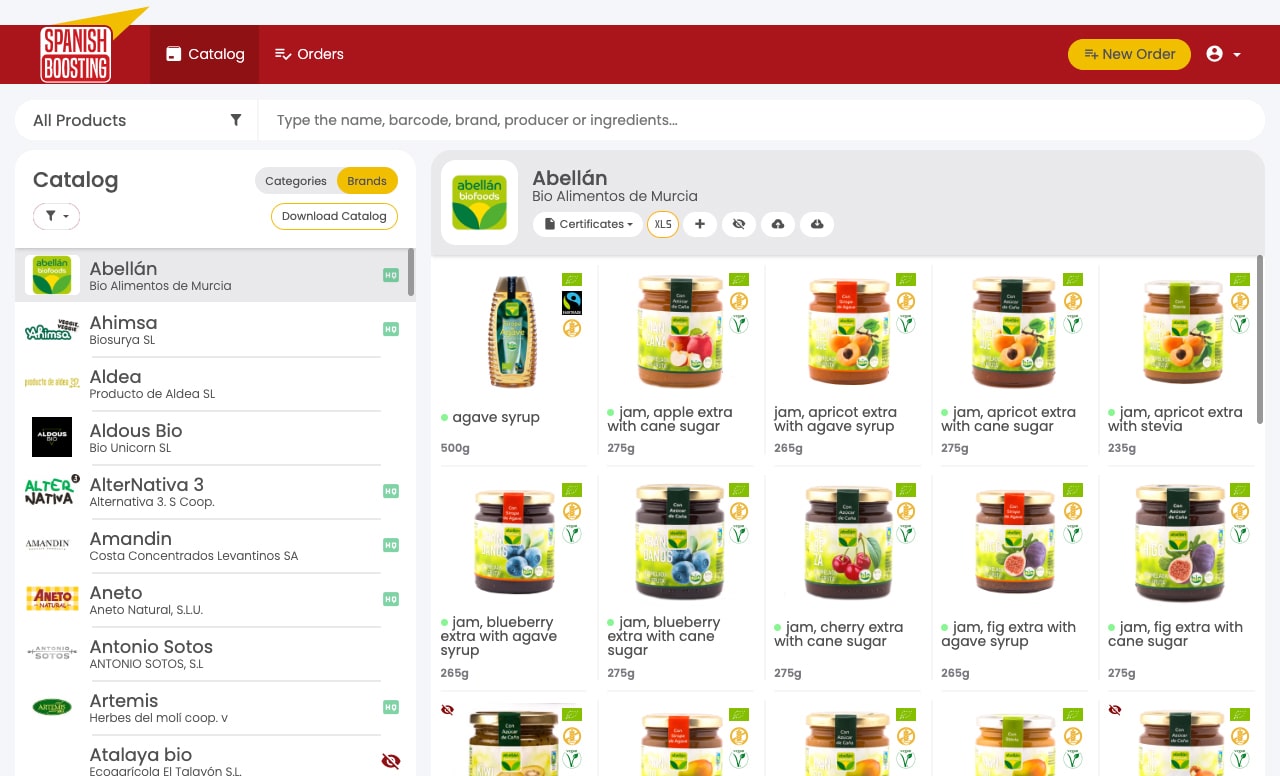The height and width of the screenshot is (776, 1280).
Task: Open the Orders tab
Action: 309,54
